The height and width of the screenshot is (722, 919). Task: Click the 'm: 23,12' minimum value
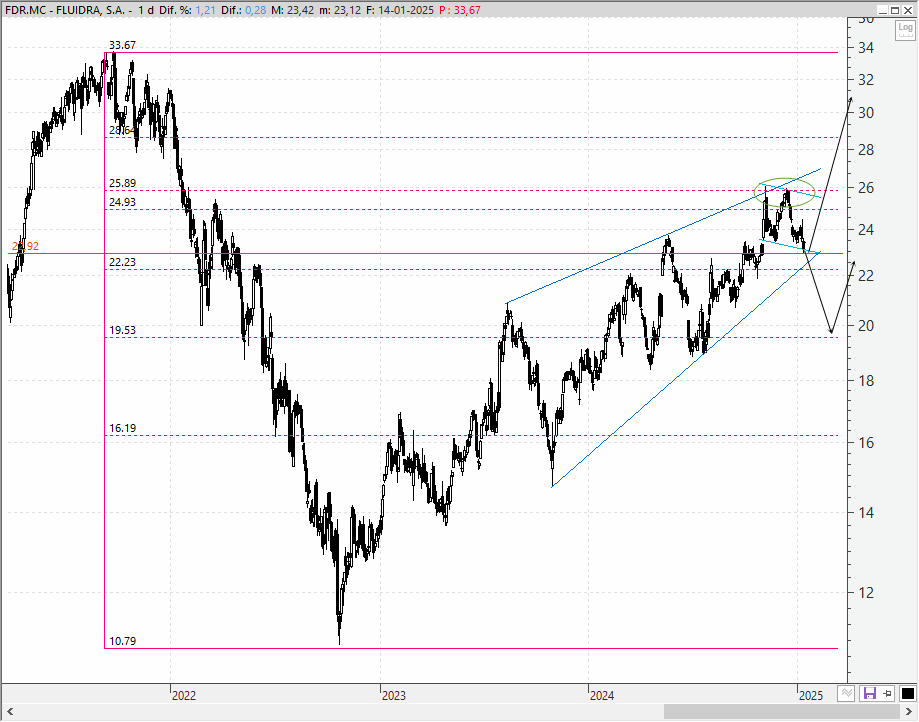[x=340, y=10]
